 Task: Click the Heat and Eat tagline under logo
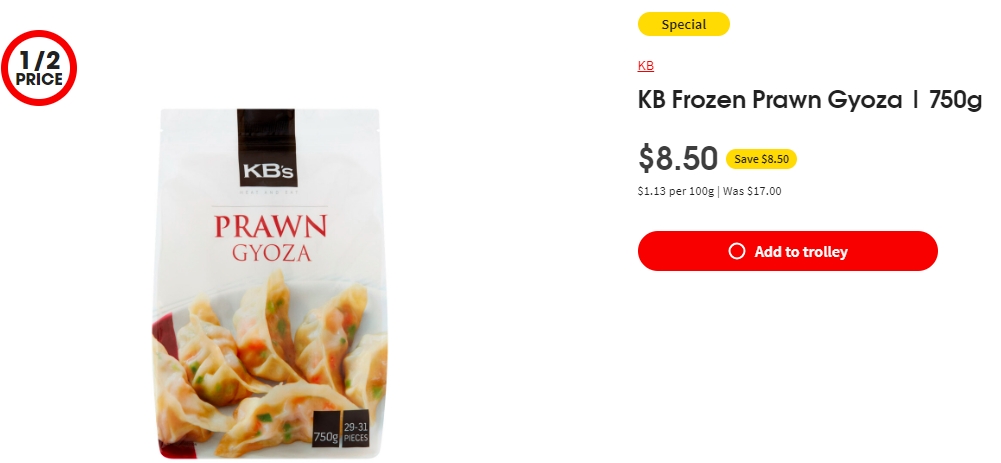(267, 192)
